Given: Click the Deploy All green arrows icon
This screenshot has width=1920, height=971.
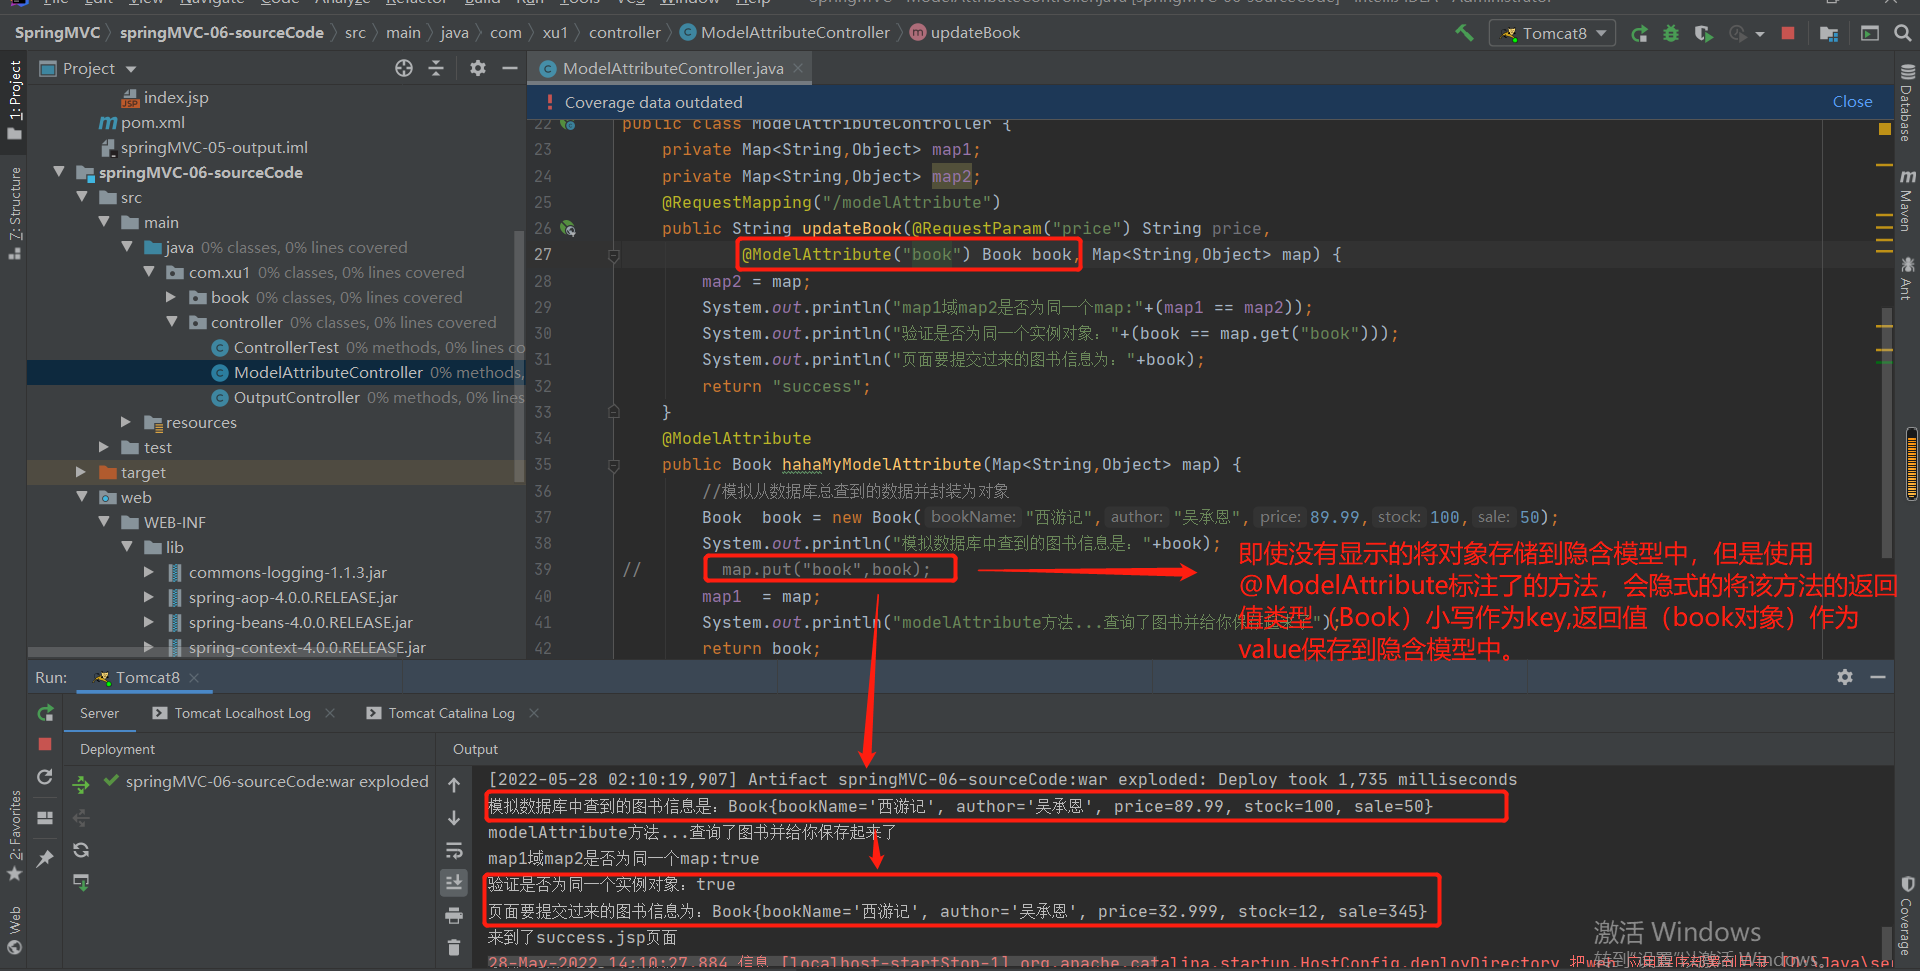Looking at the screenshot, I should point(81,785).
